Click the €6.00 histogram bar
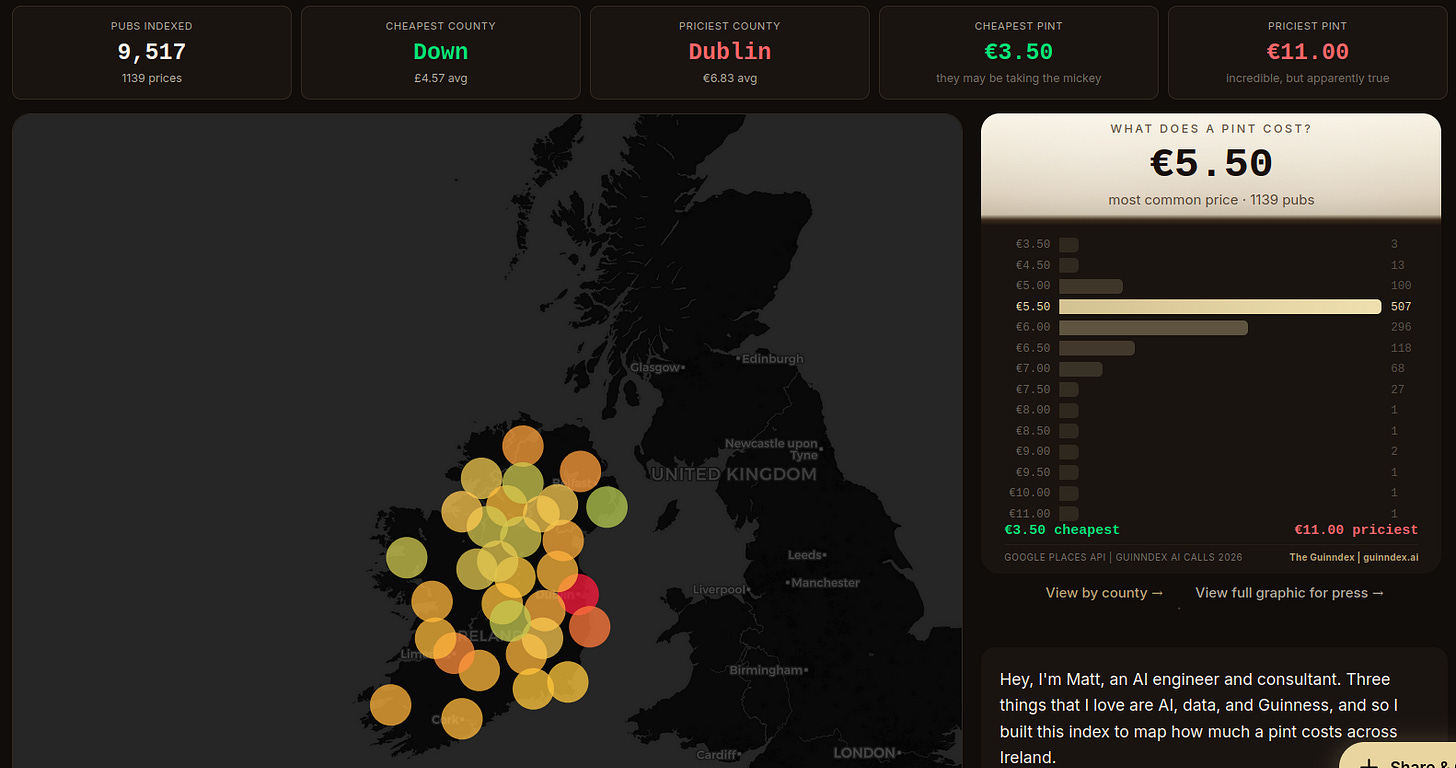 point(1153,327)
